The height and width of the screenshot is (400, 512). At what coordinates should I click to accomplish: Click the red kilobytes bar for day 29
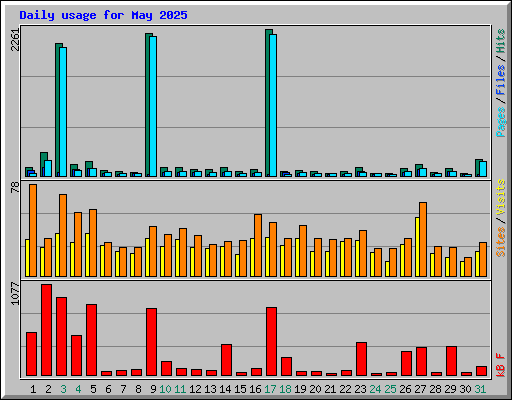pyautogui.click(x=452, y=361)
